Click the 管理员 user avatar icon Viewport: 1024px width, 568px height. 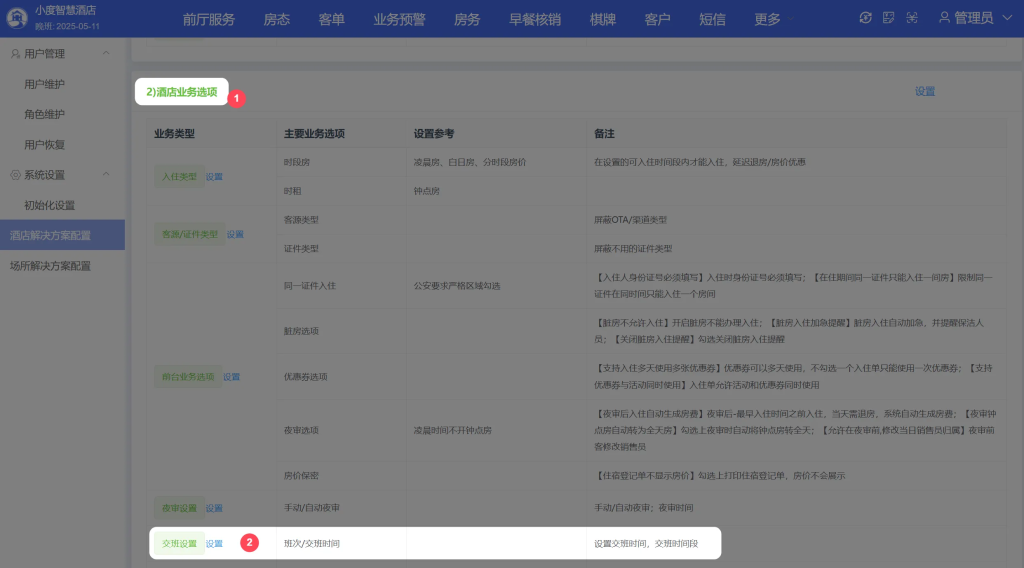946,18
